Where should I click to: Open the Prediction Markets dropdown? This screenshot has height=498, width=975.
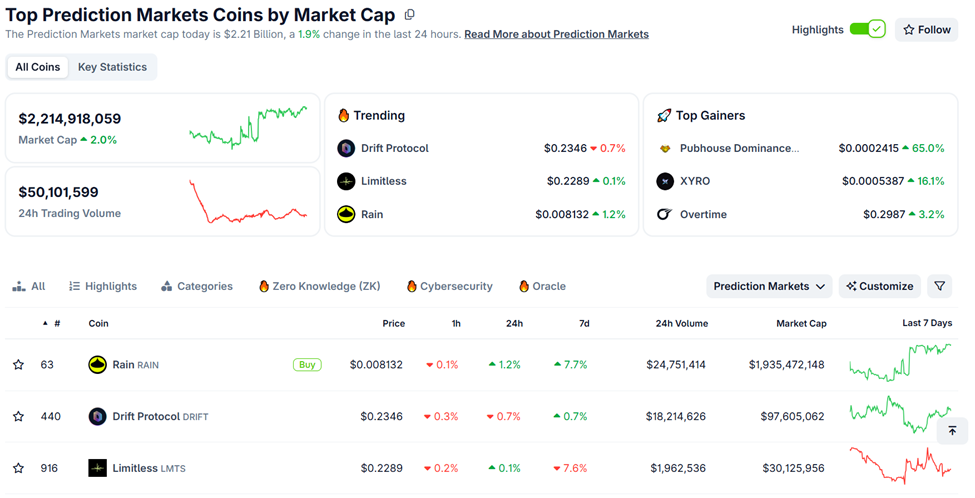pyautogui.click(x=769, y=286)
